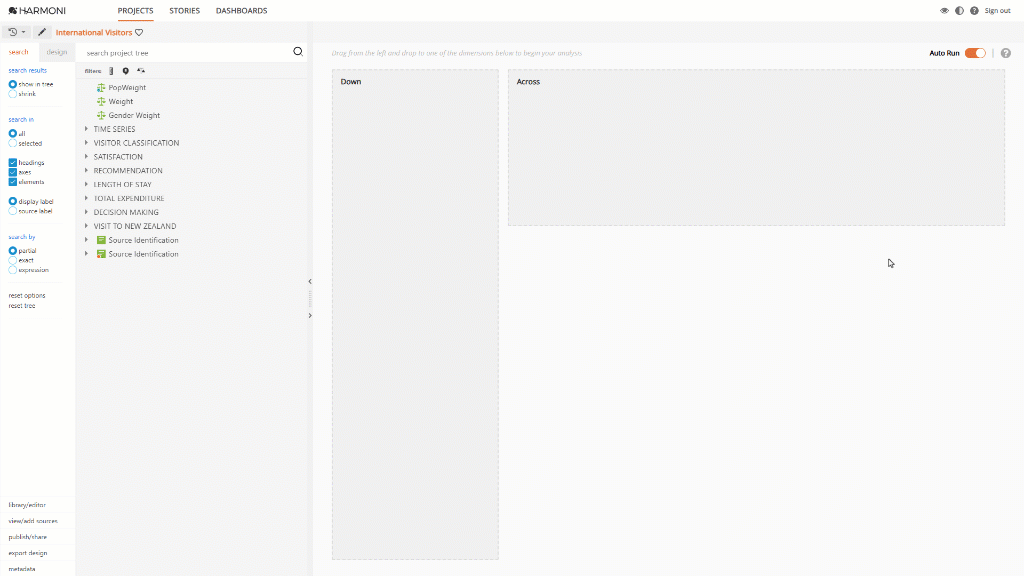Select the Weight tree item label
This screenshot has width=1024, height=576.
(x=121, y=101)
